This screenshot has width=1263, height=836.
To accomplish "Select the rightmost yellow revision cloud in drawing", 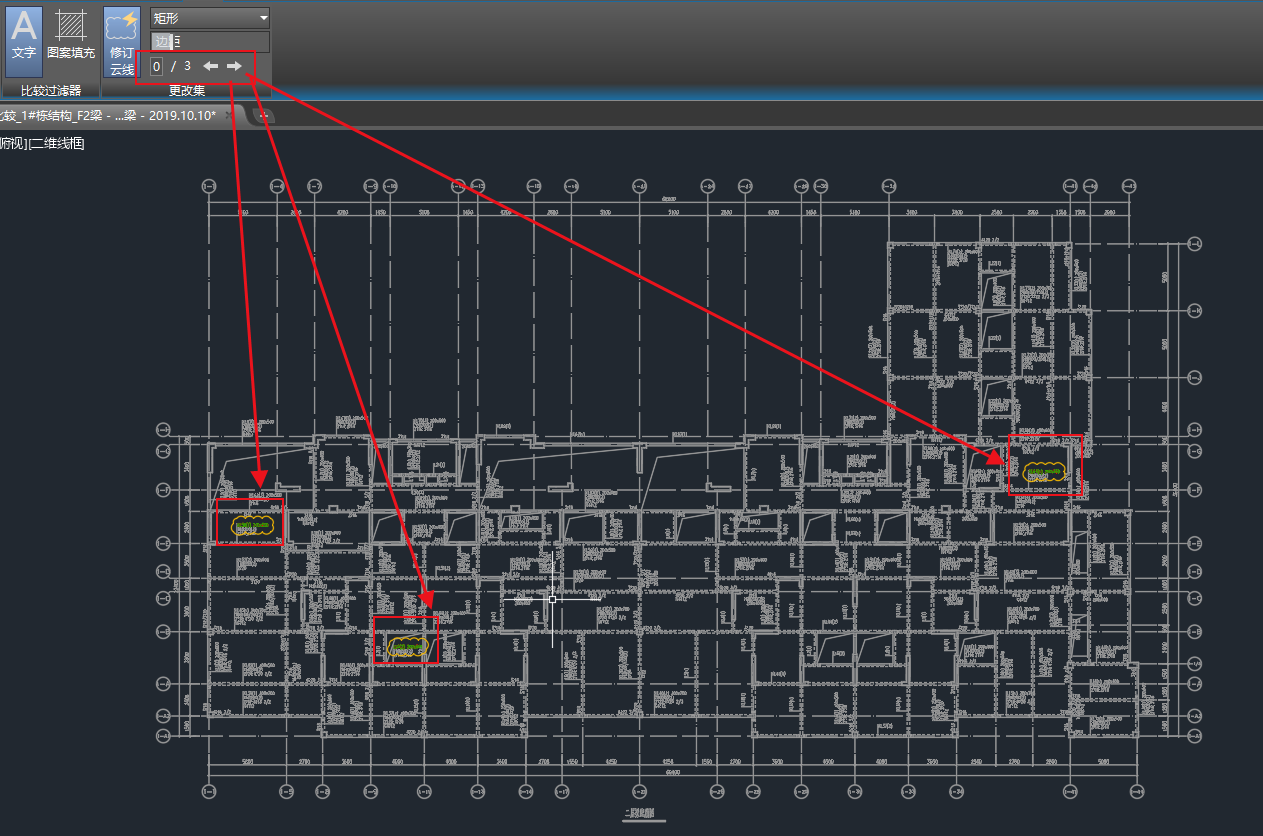I will [1044, 472].
